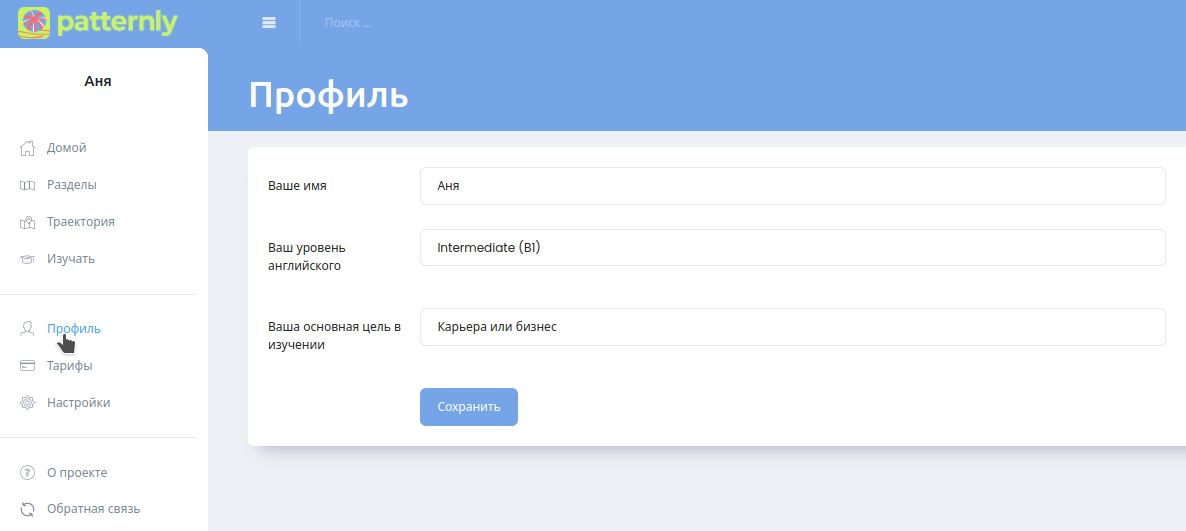Open the Настройки menu item
Image resolution: width=1186 pixels, height=531 pixels.
point(78,403)
